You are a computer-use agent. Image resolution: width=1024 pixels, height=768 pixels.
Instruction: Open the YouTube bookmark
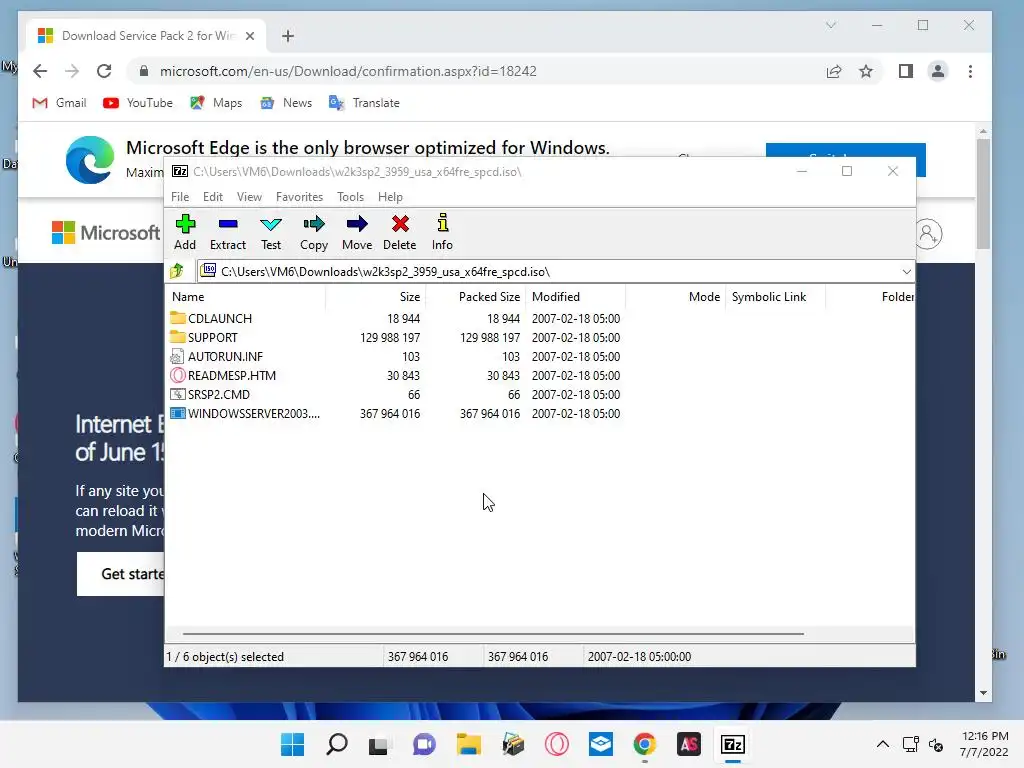click(138, 103)
